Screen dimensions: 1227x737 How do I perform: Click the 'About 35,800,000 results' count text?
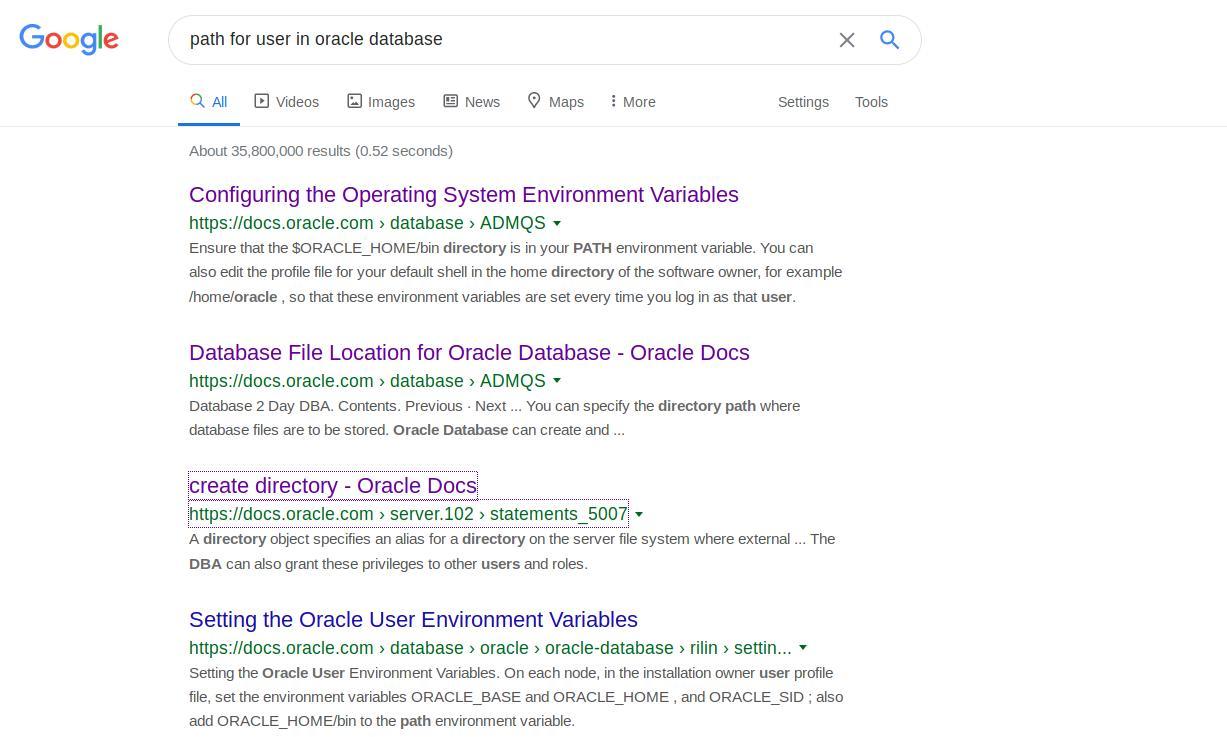(321, 151)
